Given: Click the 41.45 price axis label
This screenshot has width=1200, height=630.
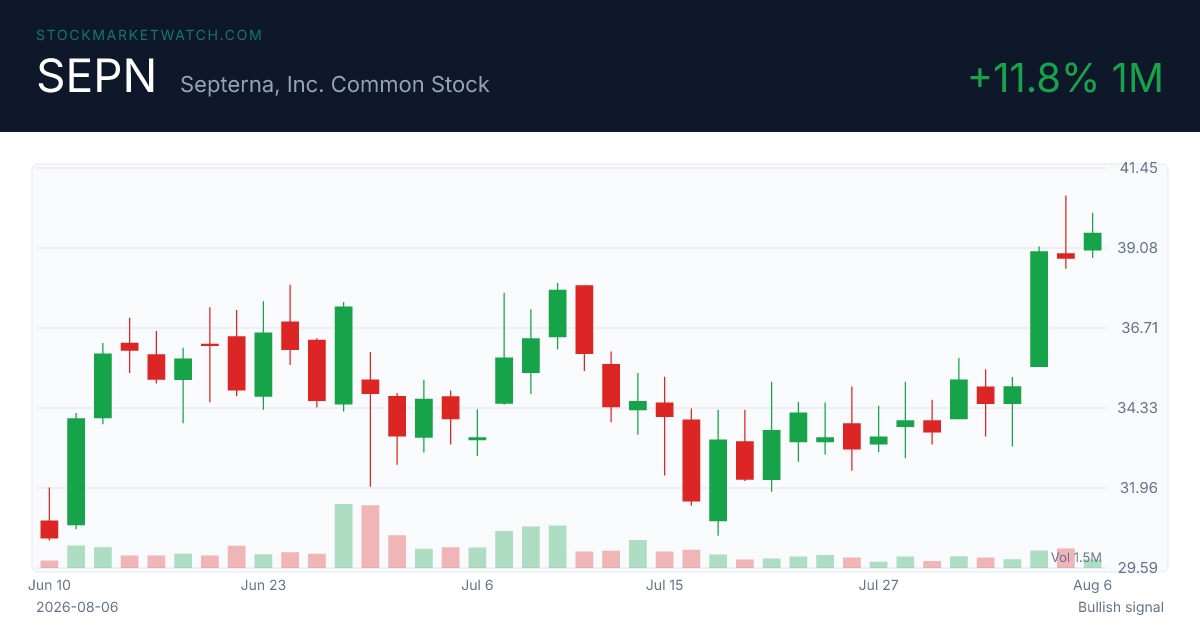Looking at the screenshot, I should 1138,168.
